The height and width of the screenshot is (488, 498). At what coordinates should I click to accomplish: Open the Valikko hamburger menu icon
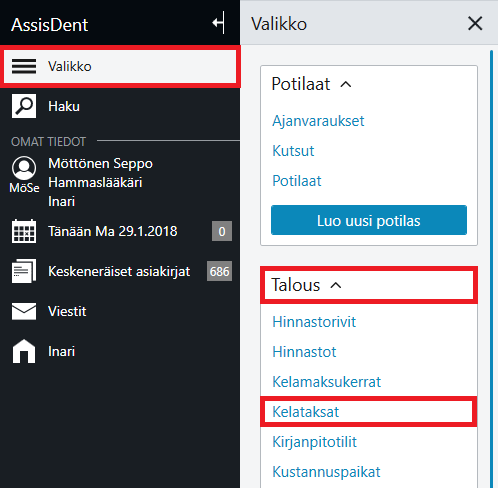(x=24, y=66)
